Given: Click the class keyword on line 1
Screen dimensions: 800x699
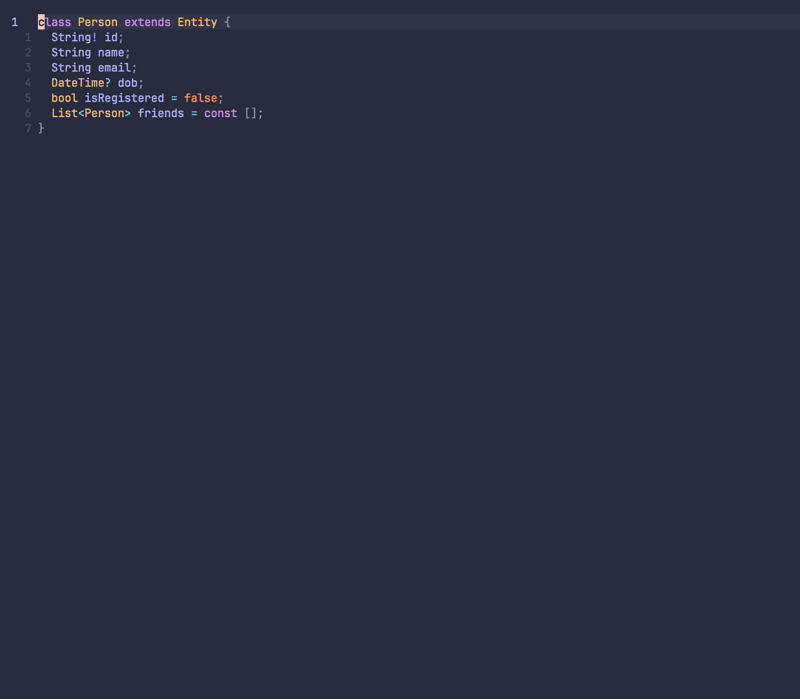Looking at the screenshot, I should 52,21.
